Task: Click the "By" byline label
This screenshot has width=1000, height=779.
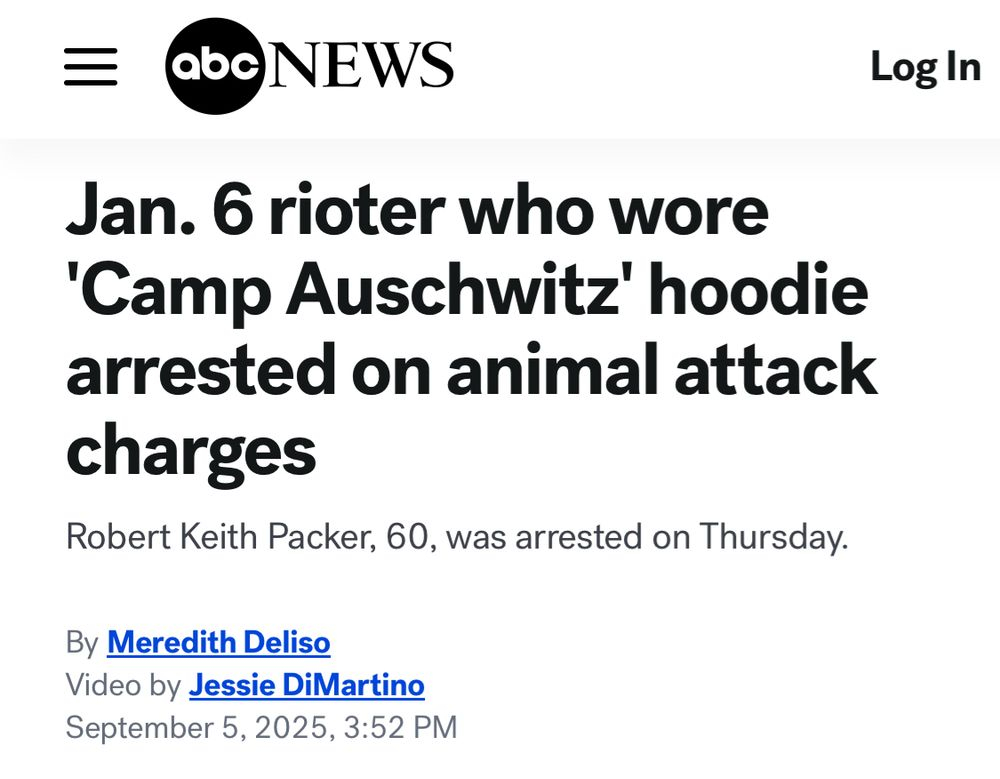Action: [82, 641]
